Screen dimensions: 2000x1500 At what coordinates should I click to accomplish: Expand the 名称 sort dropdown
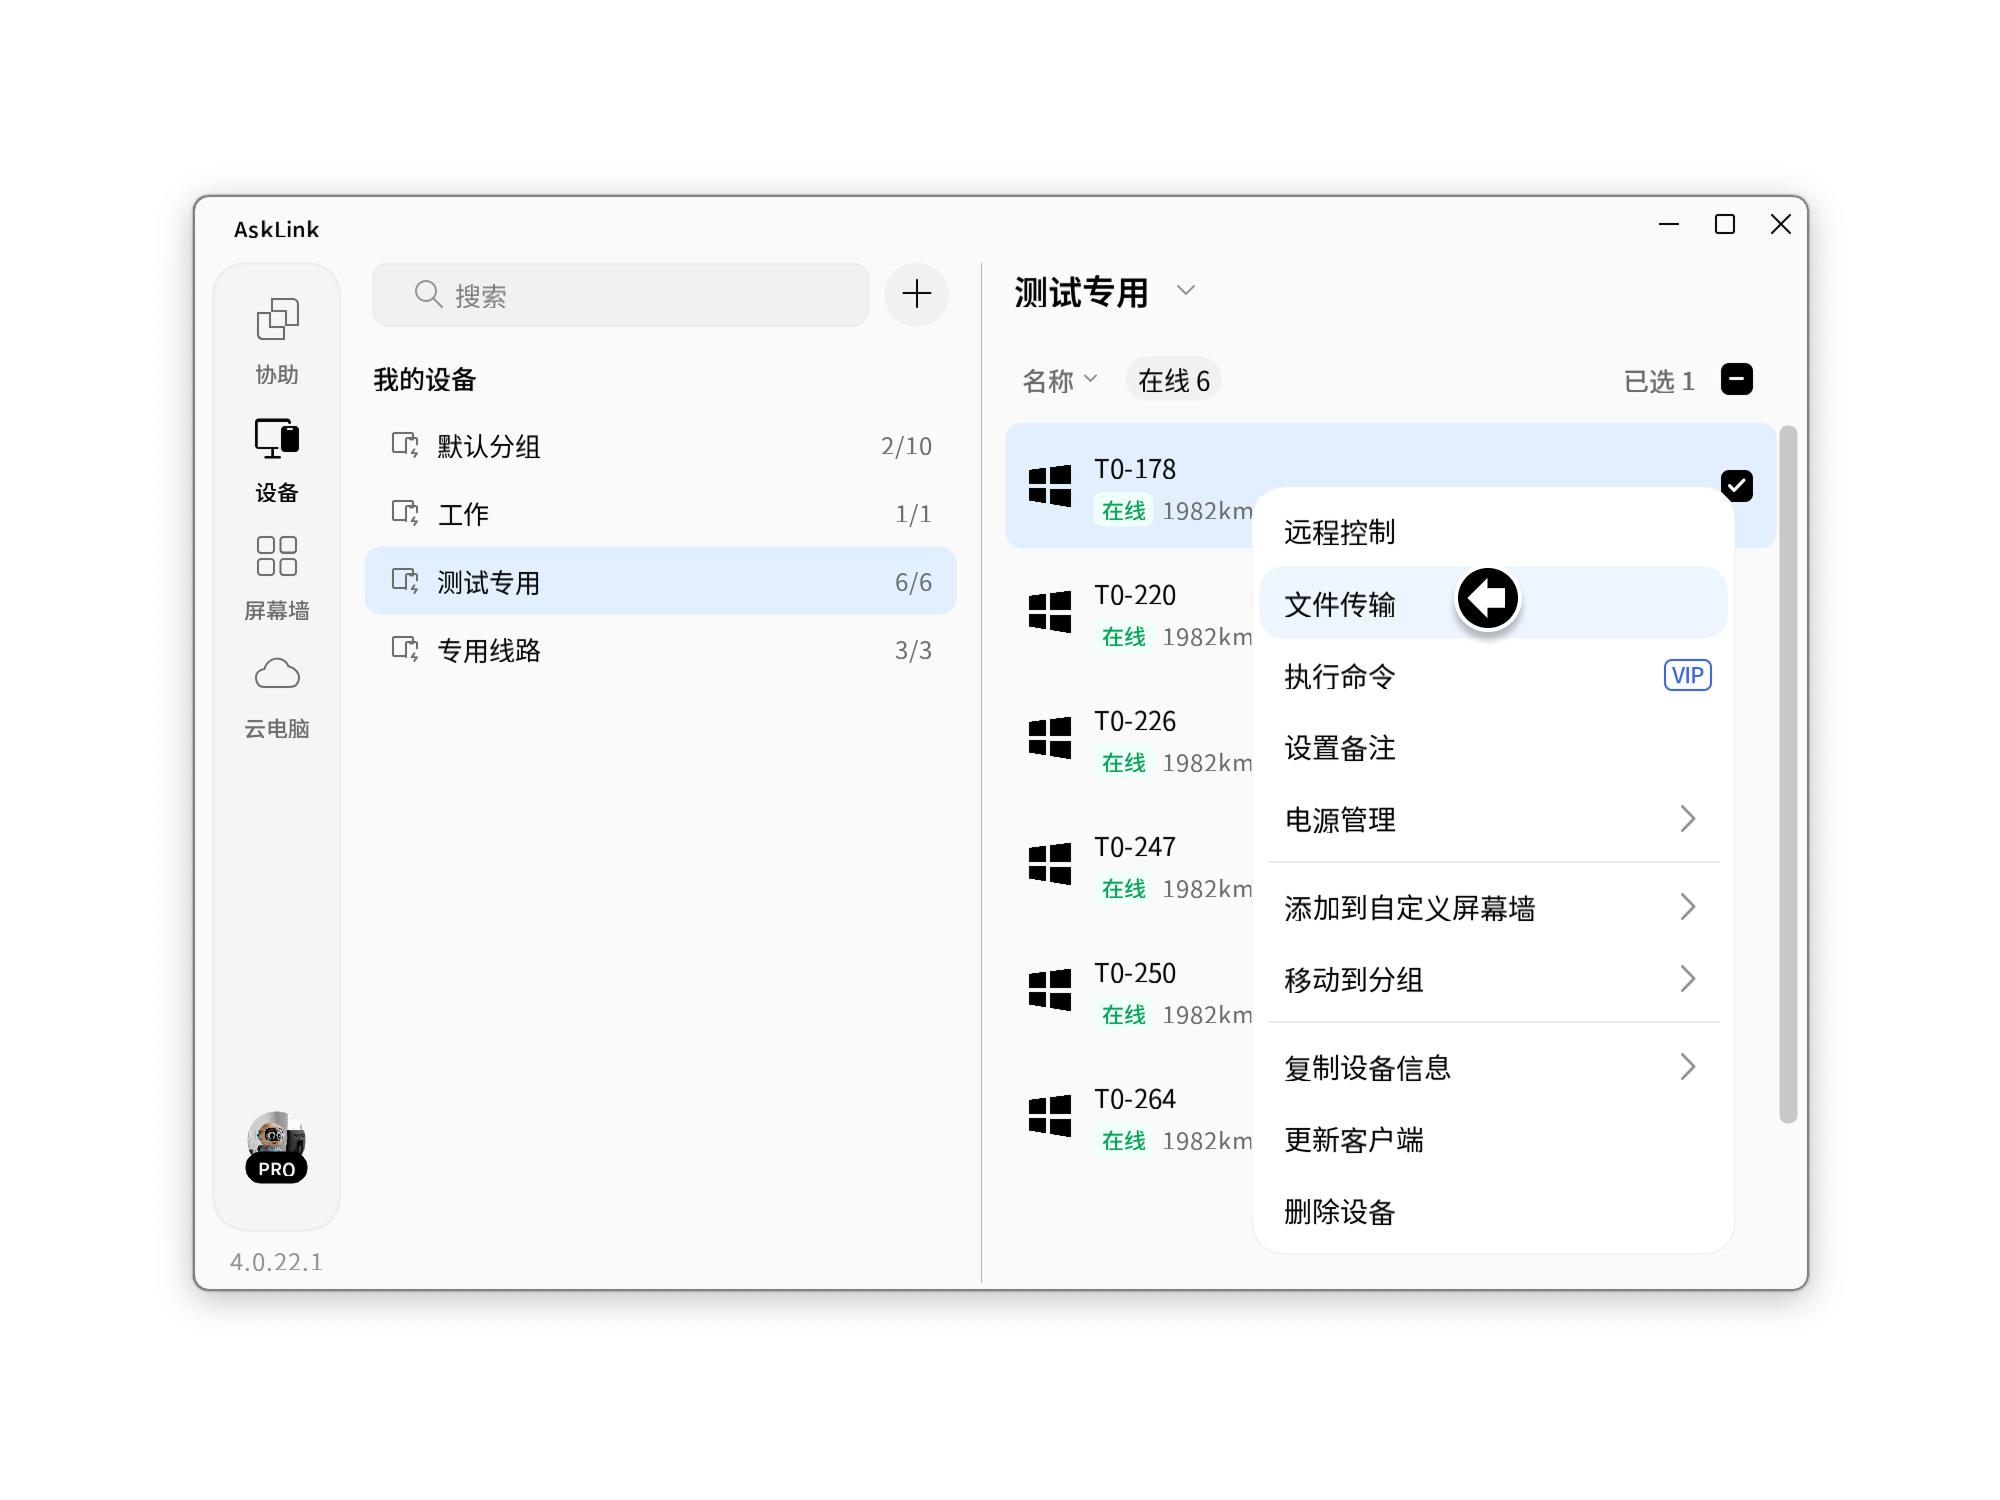point(1059,379)
